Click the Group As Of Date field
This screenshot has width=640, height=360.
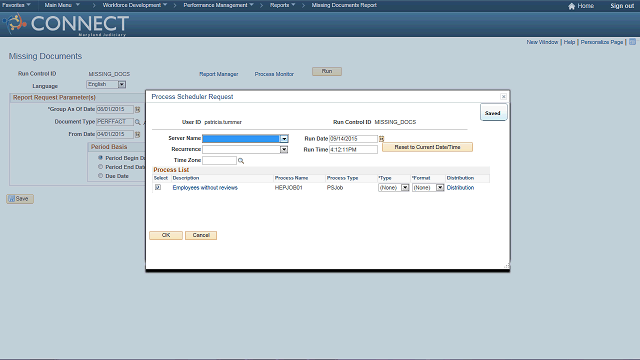[x=115, y=109]
